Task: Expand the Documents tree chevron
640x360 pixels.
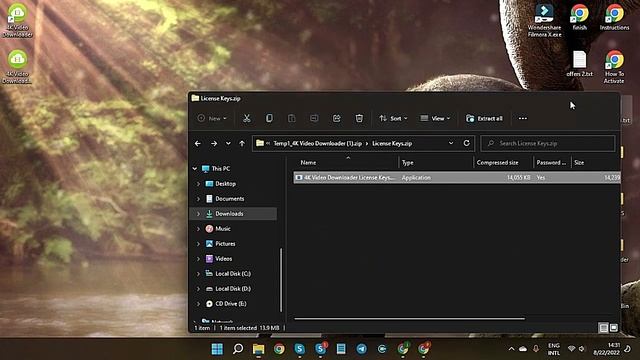Action: point(198,199)
